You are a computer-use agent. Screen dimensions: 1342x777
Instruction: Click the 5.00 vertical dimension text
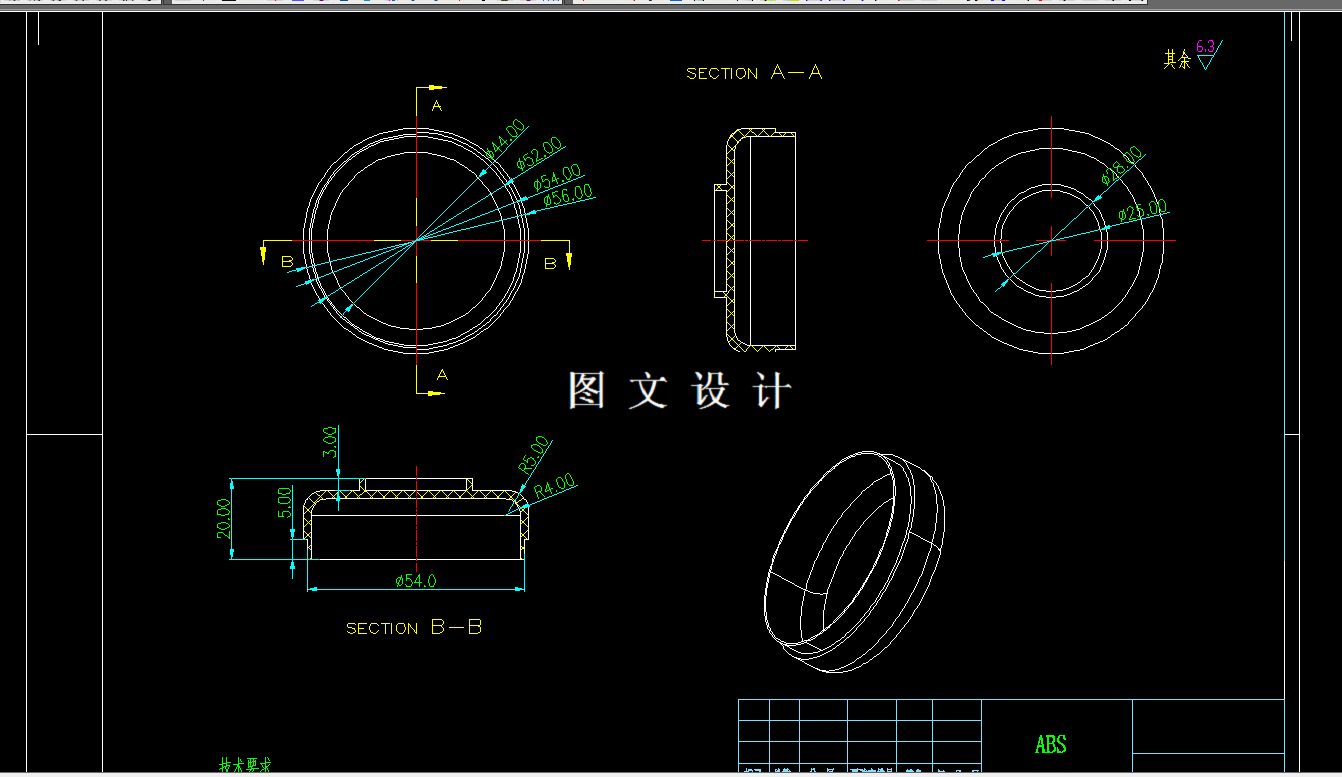click(x=285, y=502)
